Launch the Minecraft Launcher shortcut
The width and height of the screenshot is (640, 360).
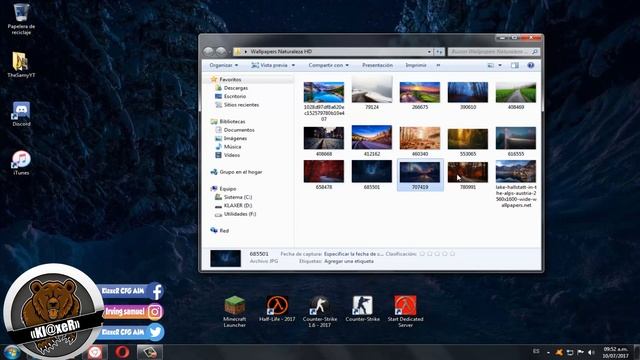coord(235,312)
